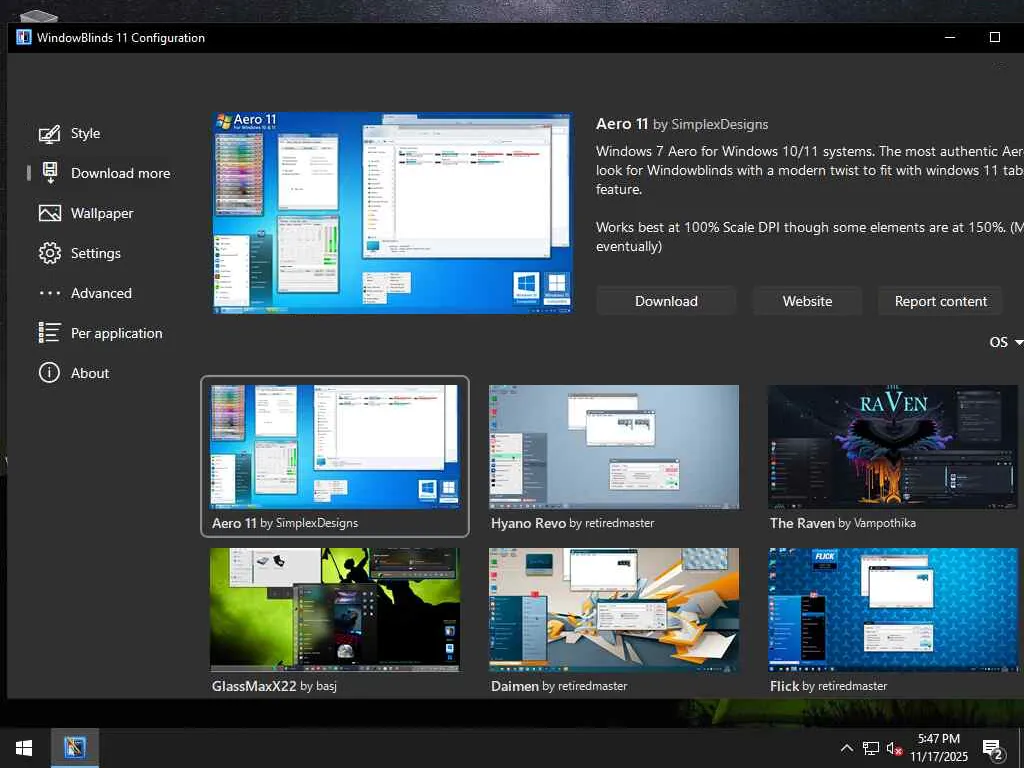The image size is (1024, 768).
Task: Maximize the WindowBlinds Configuration window
Action: coord(995,37)
